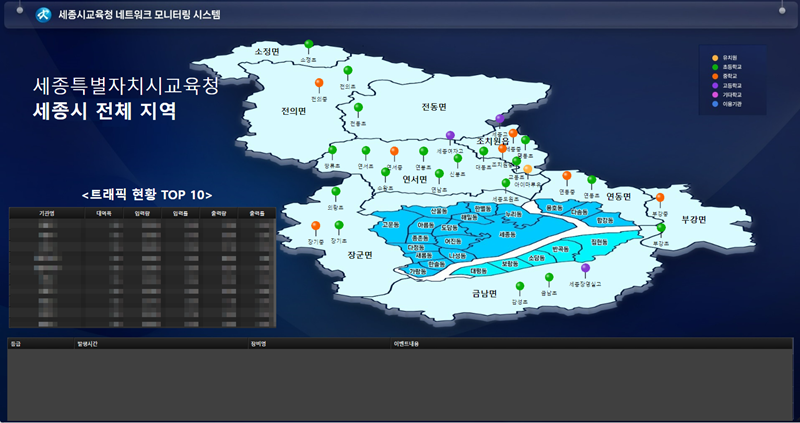Click the green 전동초 school pin
The image size is (800, 423).
click(358, 108)
